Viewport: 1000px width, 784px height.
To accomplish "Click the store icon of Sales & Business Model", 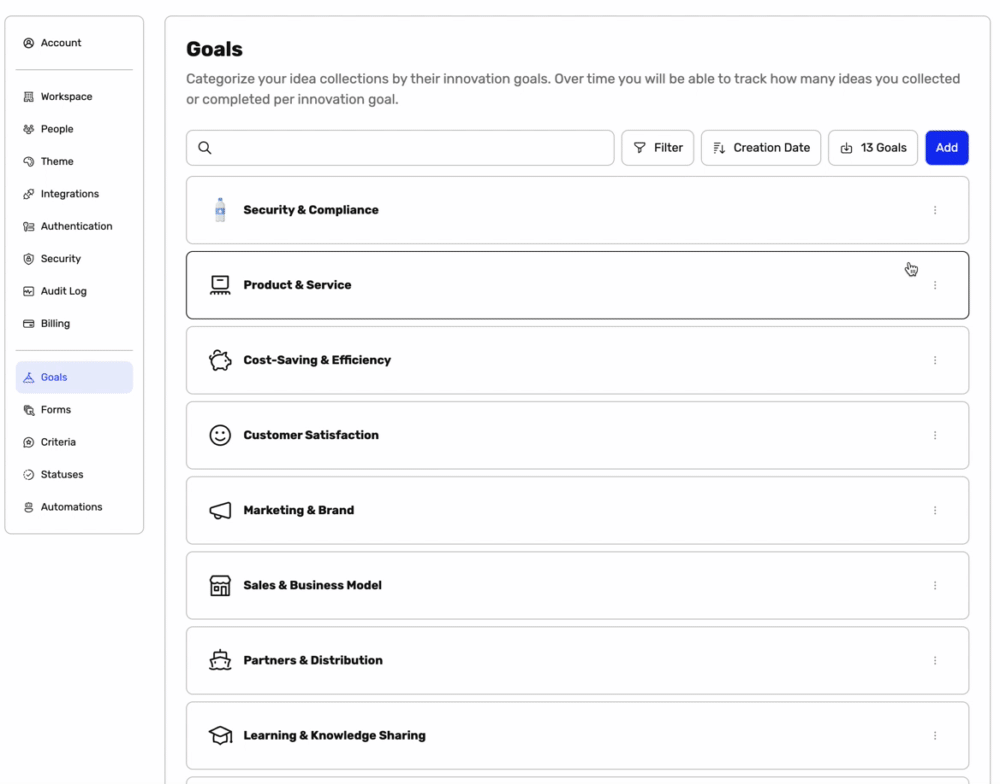I will click(220, 586).
